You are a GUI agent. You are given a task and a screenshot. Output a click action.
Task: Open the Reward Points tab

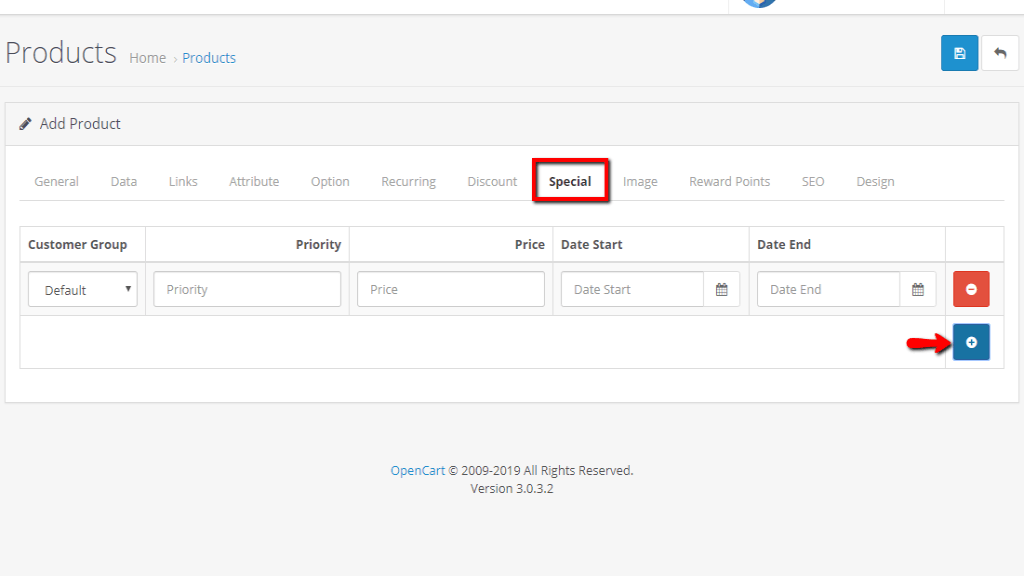point(729,181)
